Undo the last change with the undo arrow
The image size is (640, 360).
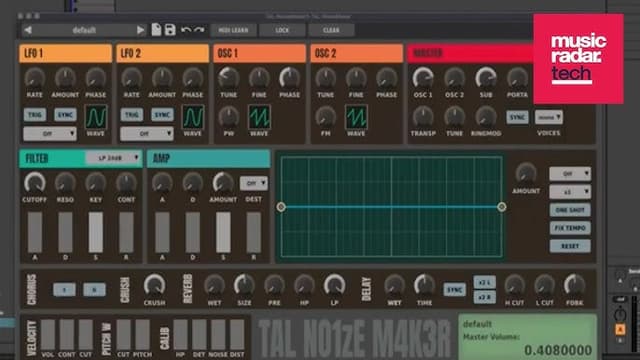point(186,30)
